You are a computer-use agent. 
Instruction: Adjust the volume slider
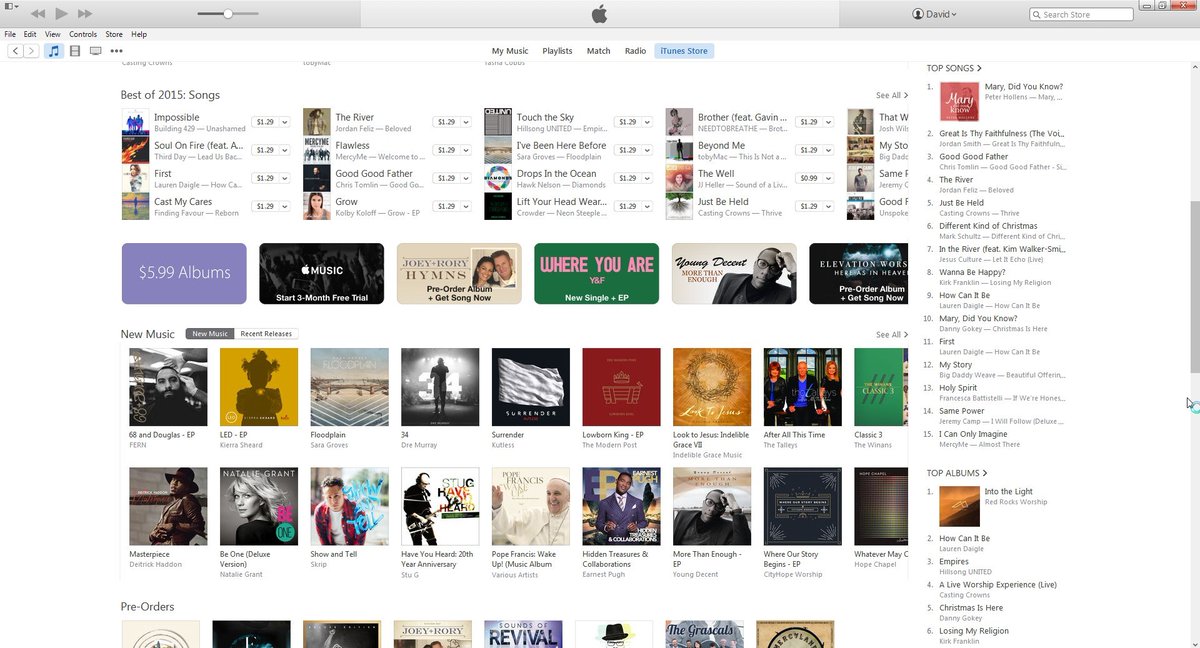tap(227, 14)
